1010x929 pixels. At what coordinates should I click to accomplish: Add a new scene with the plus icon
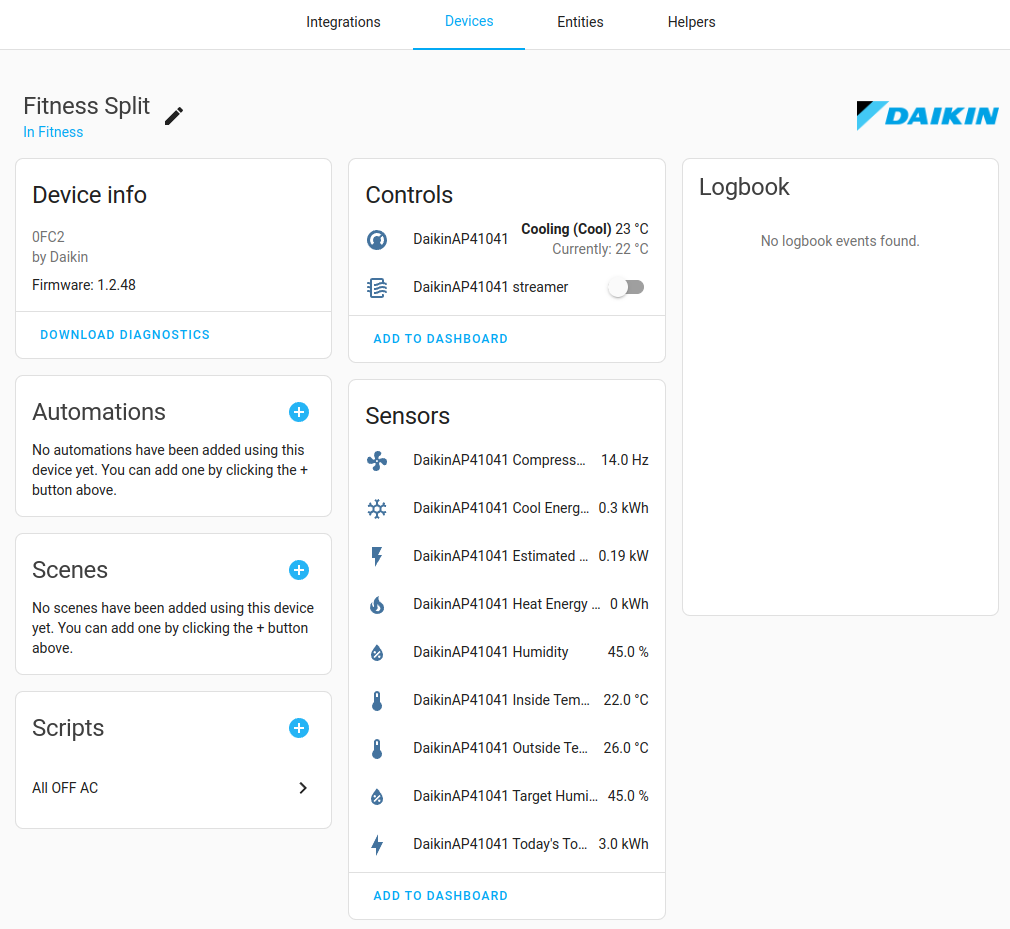click(x=299, y=570)
